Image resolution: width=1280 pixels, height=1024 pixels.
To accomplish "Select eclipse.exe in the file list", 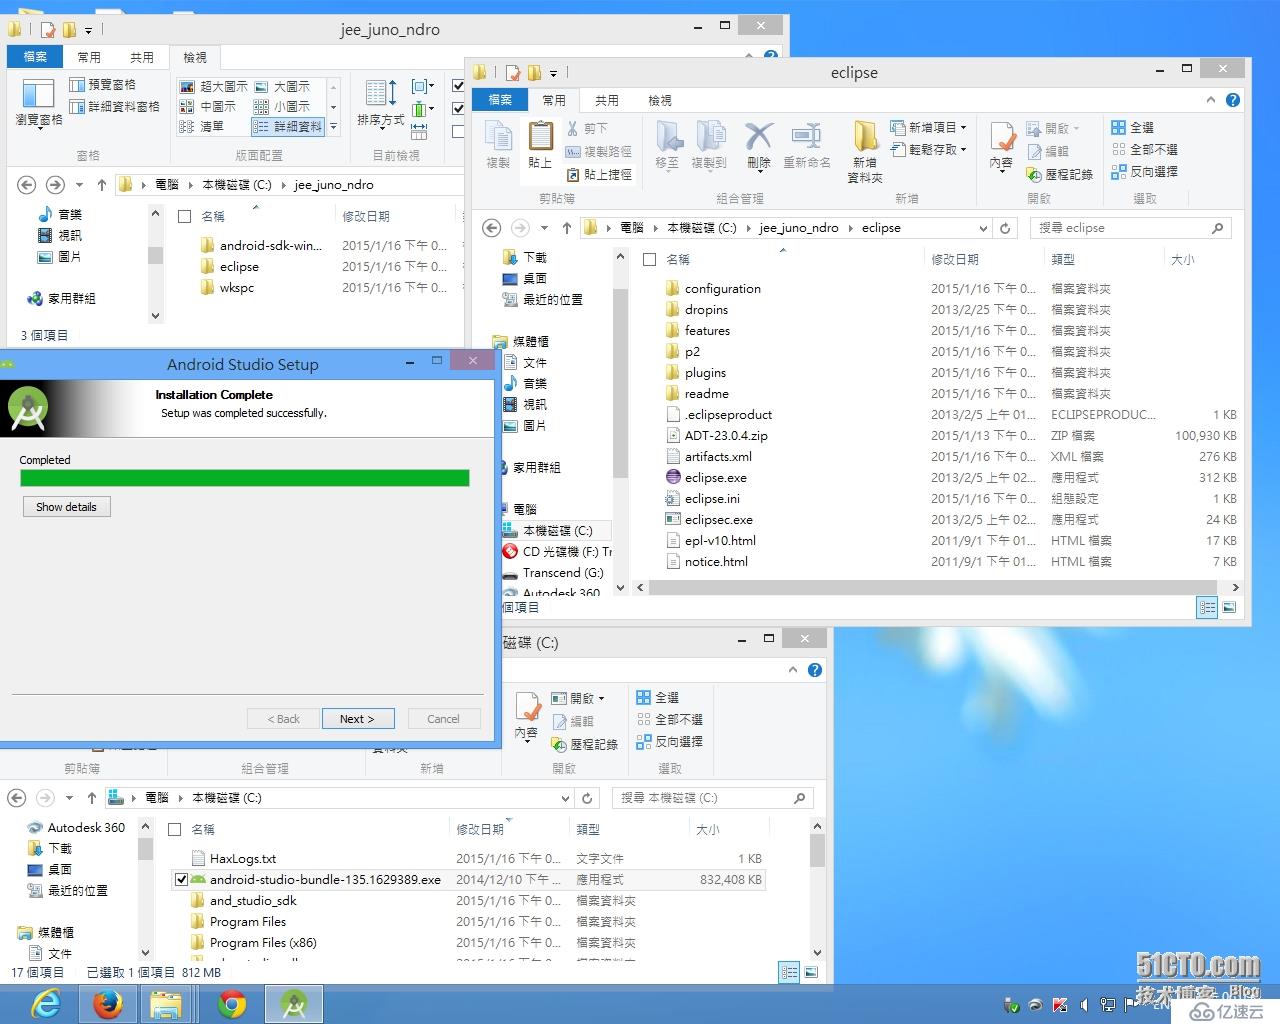I will (715, 477).
